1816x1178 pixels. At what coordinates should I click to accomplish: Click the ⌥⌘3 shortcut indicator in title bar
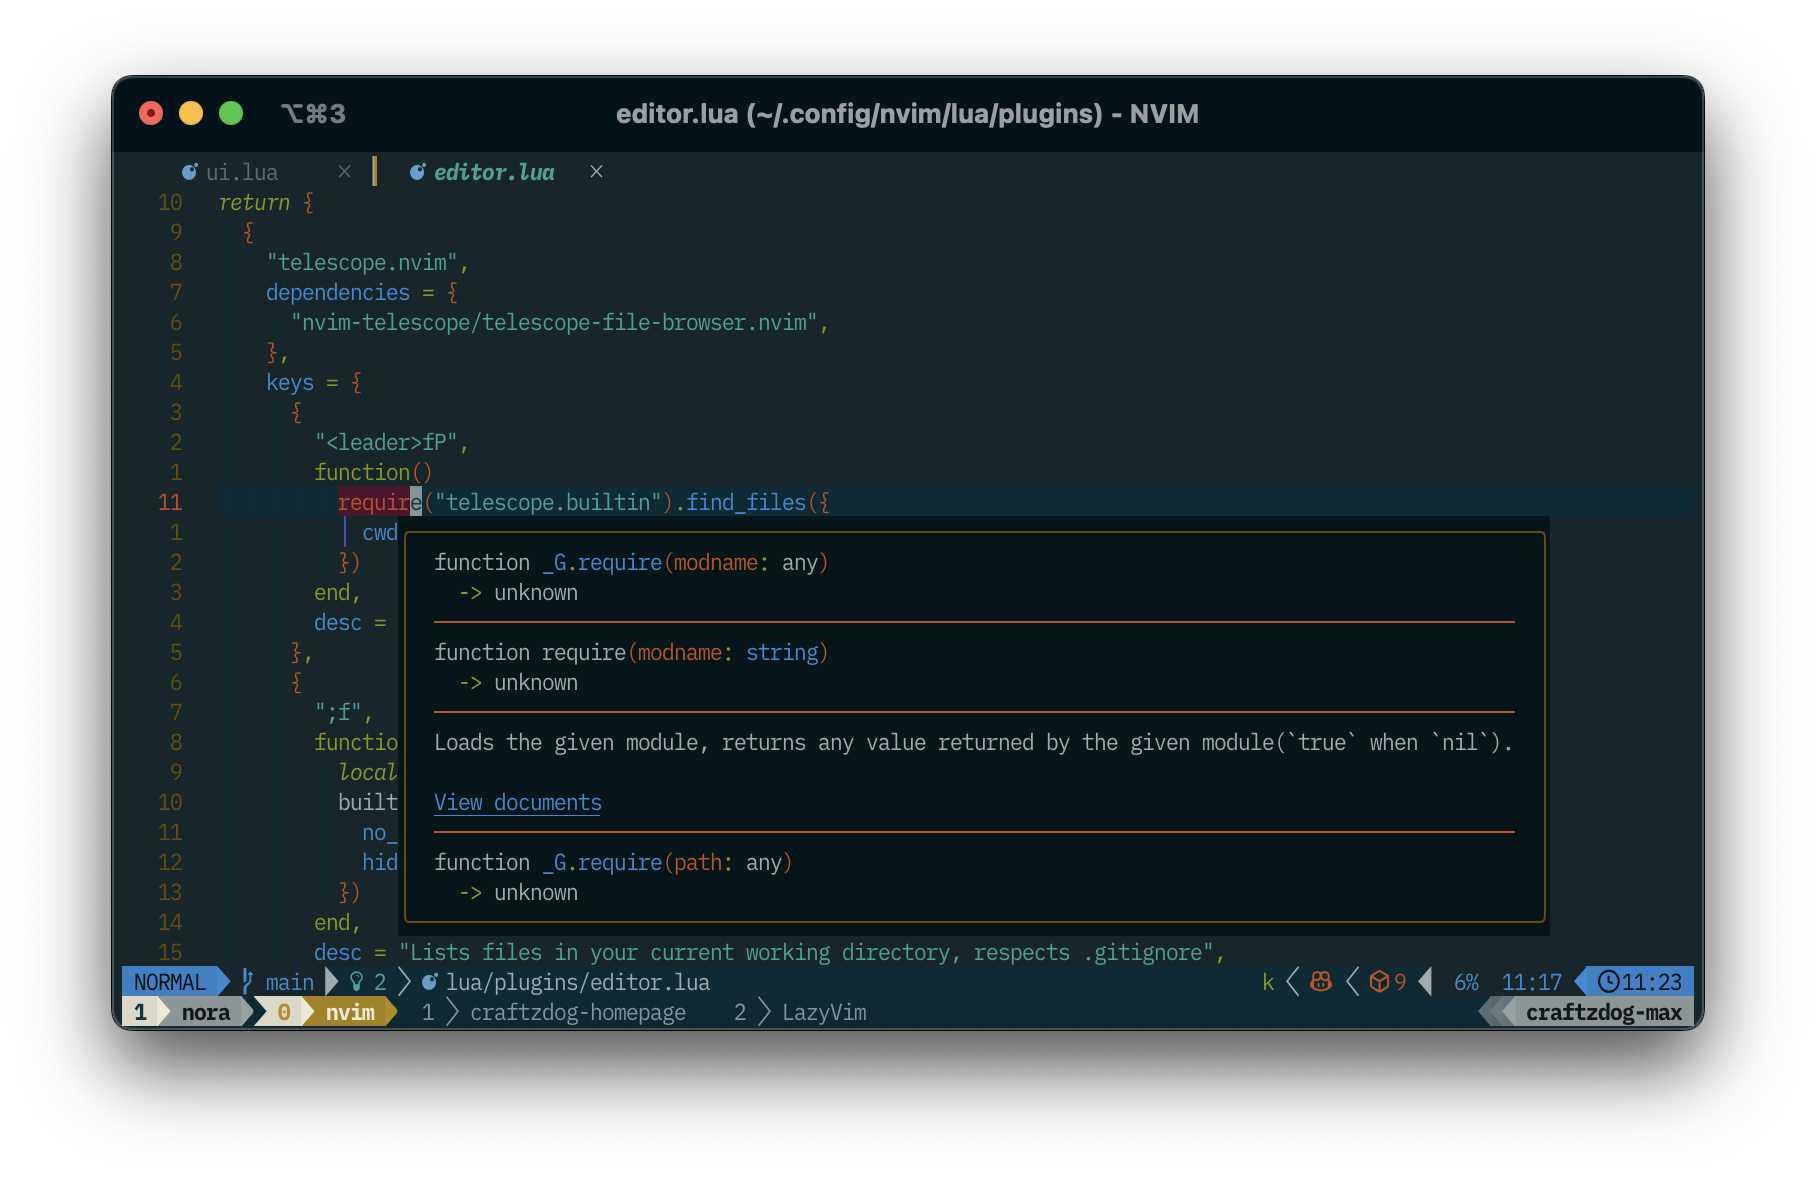click(311, 113)
